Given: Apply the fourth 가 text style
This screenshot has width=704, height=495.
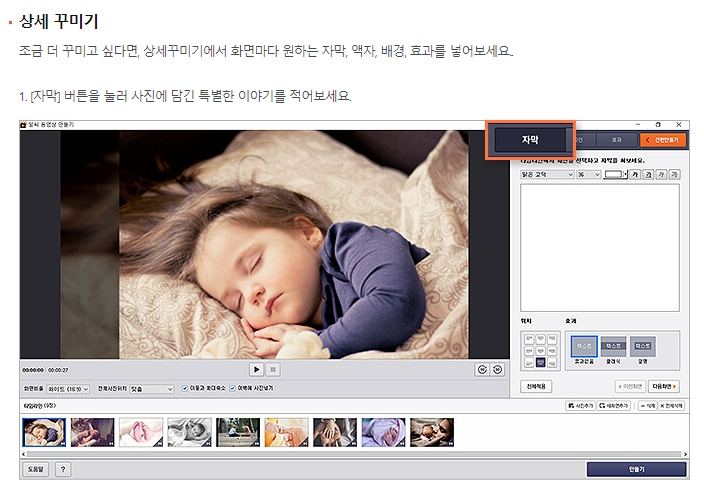Looking at the screenshot, I should [674, 174].
